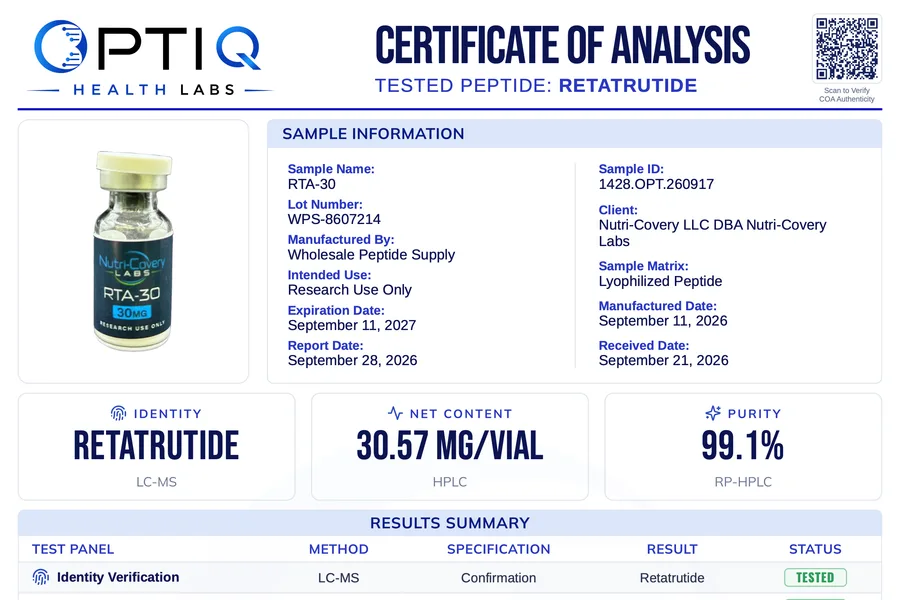Screen dimensions: 900x600
Task: Click the 'Lyophilized Peptide' sample matrix value
Action: [660, 281]
